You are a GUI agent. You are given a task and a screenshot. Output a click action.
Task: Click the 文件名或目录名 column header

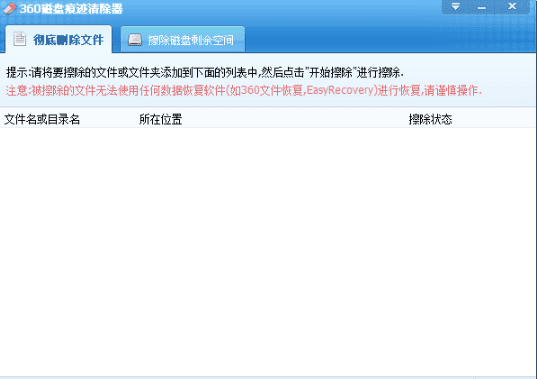(42, 119)
